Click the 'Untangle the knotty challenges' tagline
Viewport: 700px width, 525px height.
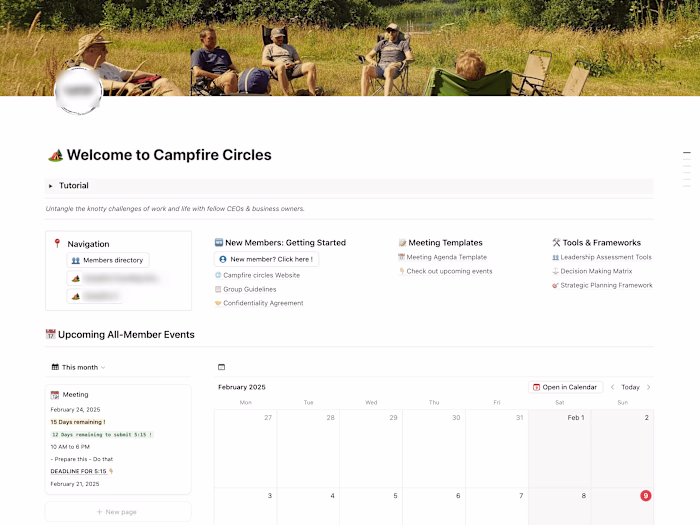175,208
